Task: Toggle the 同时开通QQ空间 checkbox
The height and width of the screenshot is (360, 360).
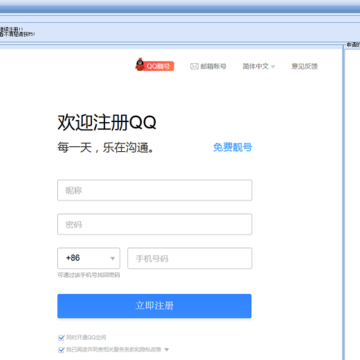Action: point(61,338)
